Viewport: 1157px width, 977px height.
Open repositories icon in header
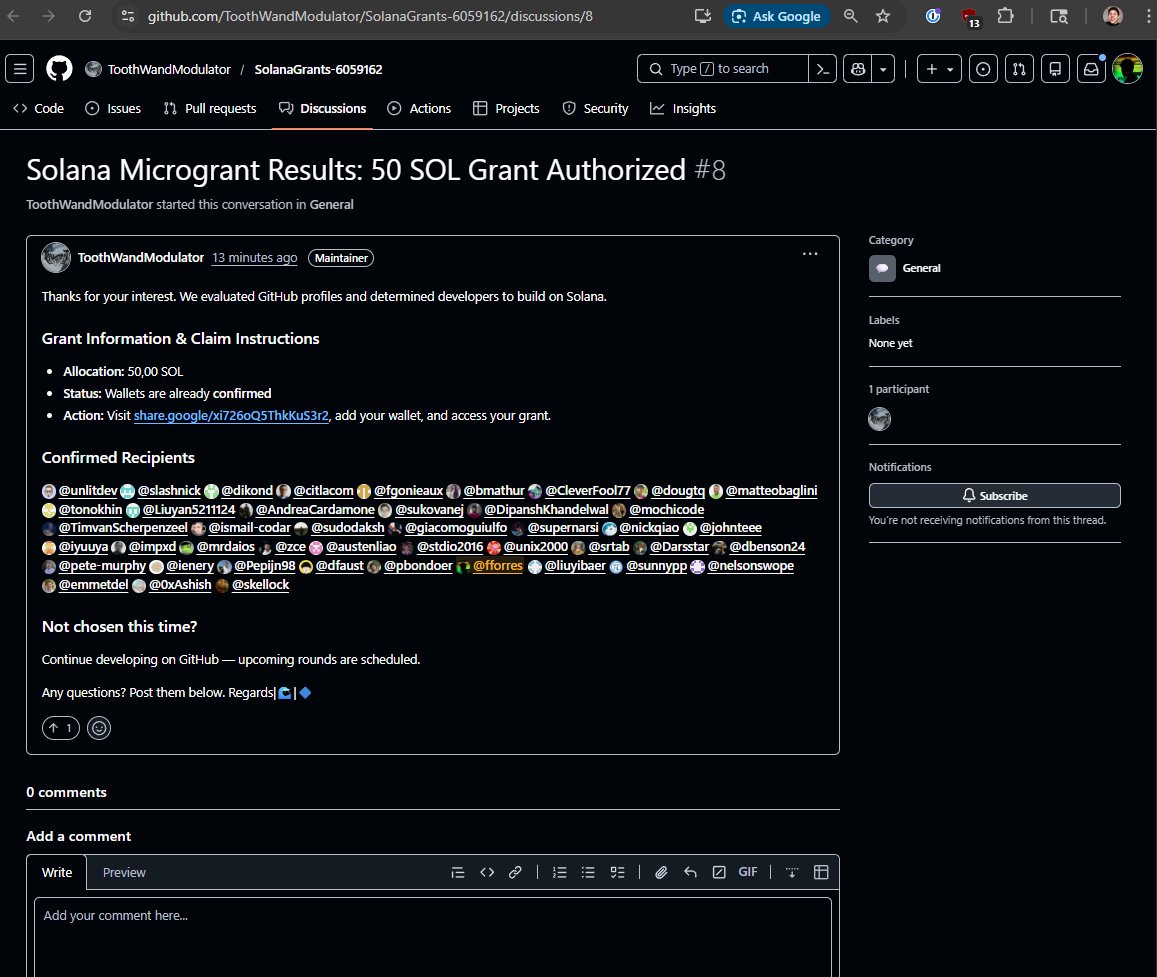[1055, 69]
